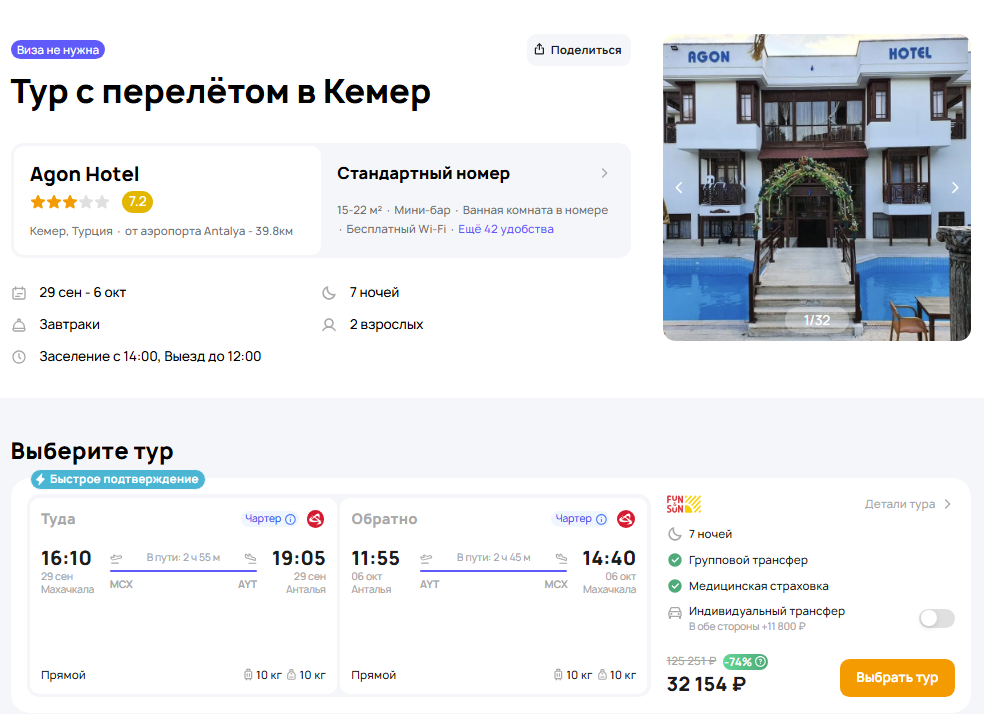Click the three-star hotel rating
Viewport: 984px width, 714px height.
pos(70,202)
